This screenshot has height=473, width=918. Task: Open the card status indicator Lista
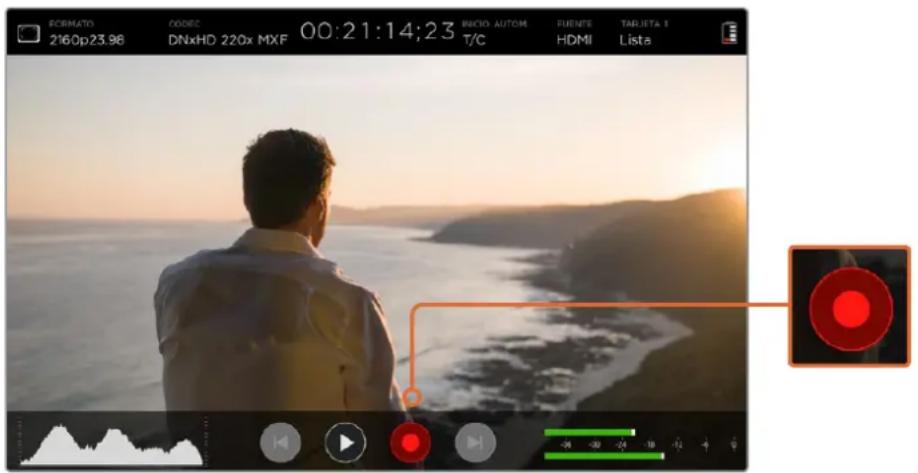click(x=644, y=33)
